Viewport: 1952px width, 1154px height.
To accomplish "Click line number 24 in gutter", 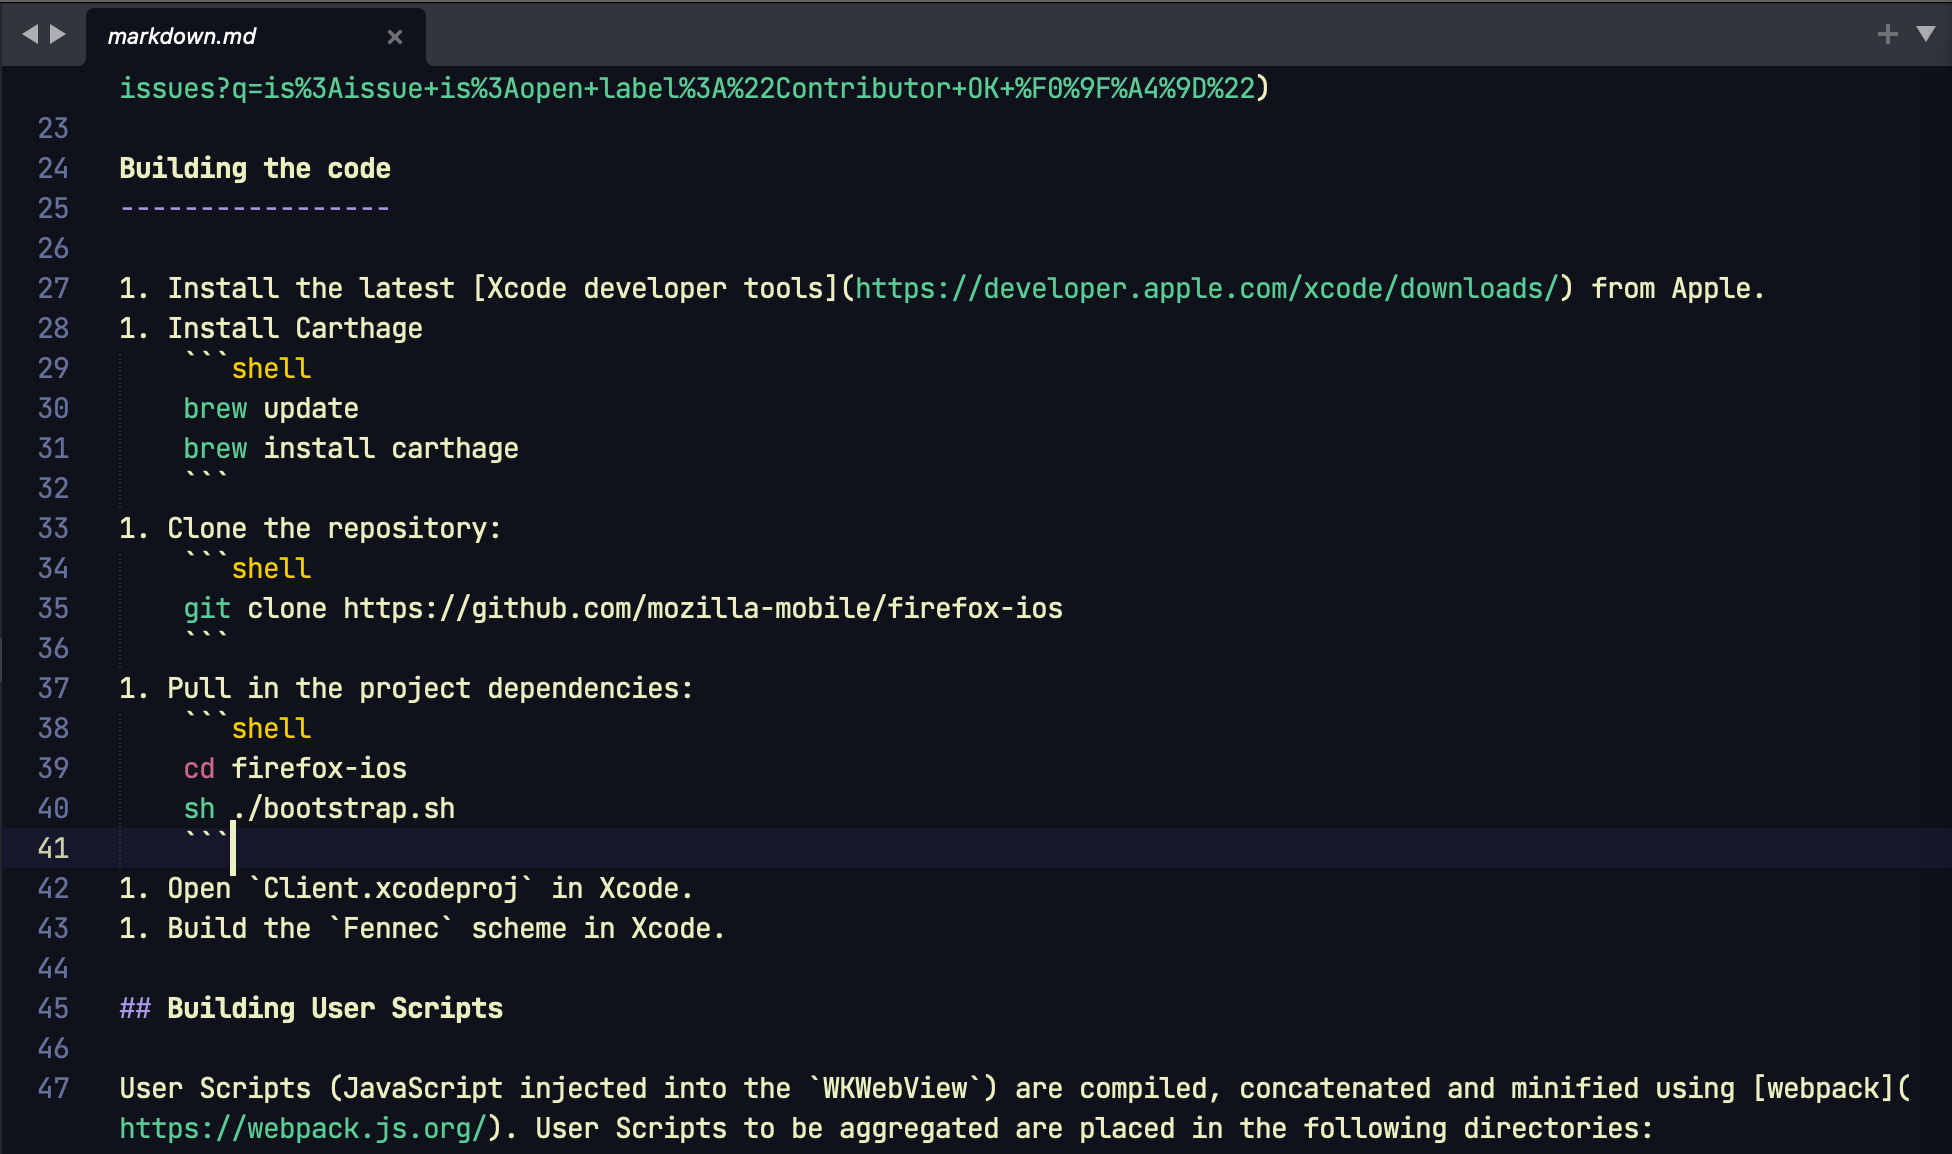I will (53, 169).
